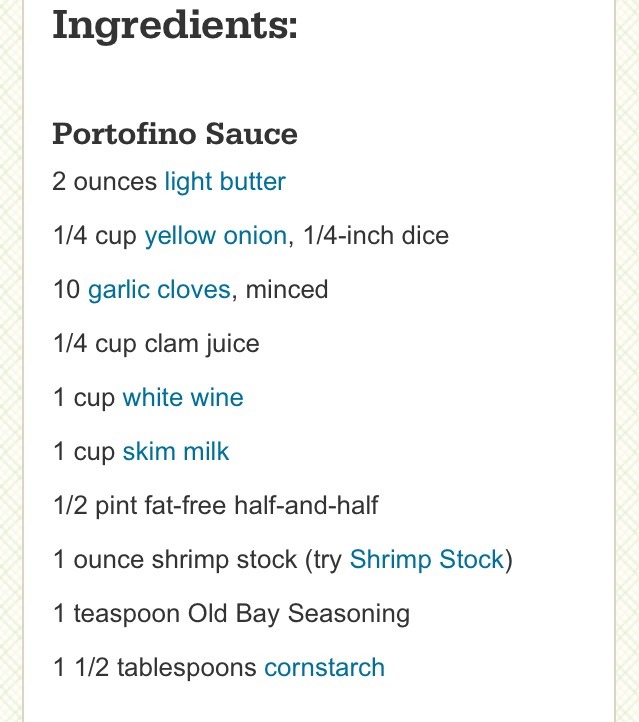This screenshot has height=722, width=639.
Task: Click the fat-free half-and-half ingredient line
Action: point(216,505)
